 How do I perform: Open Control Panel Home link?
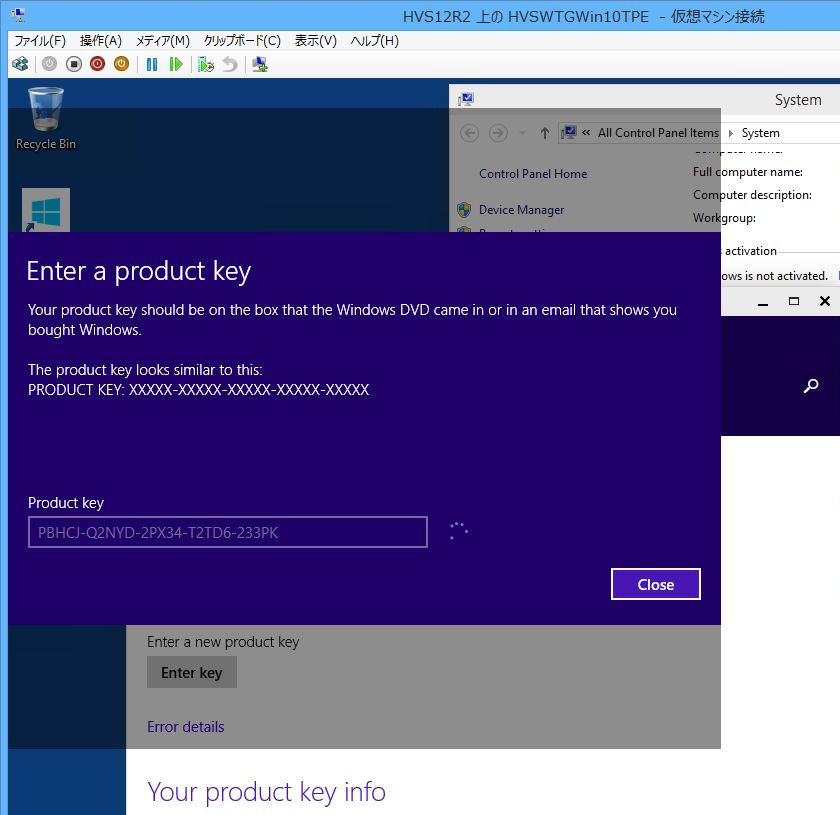pyautogui.click(x=533, y=174)
